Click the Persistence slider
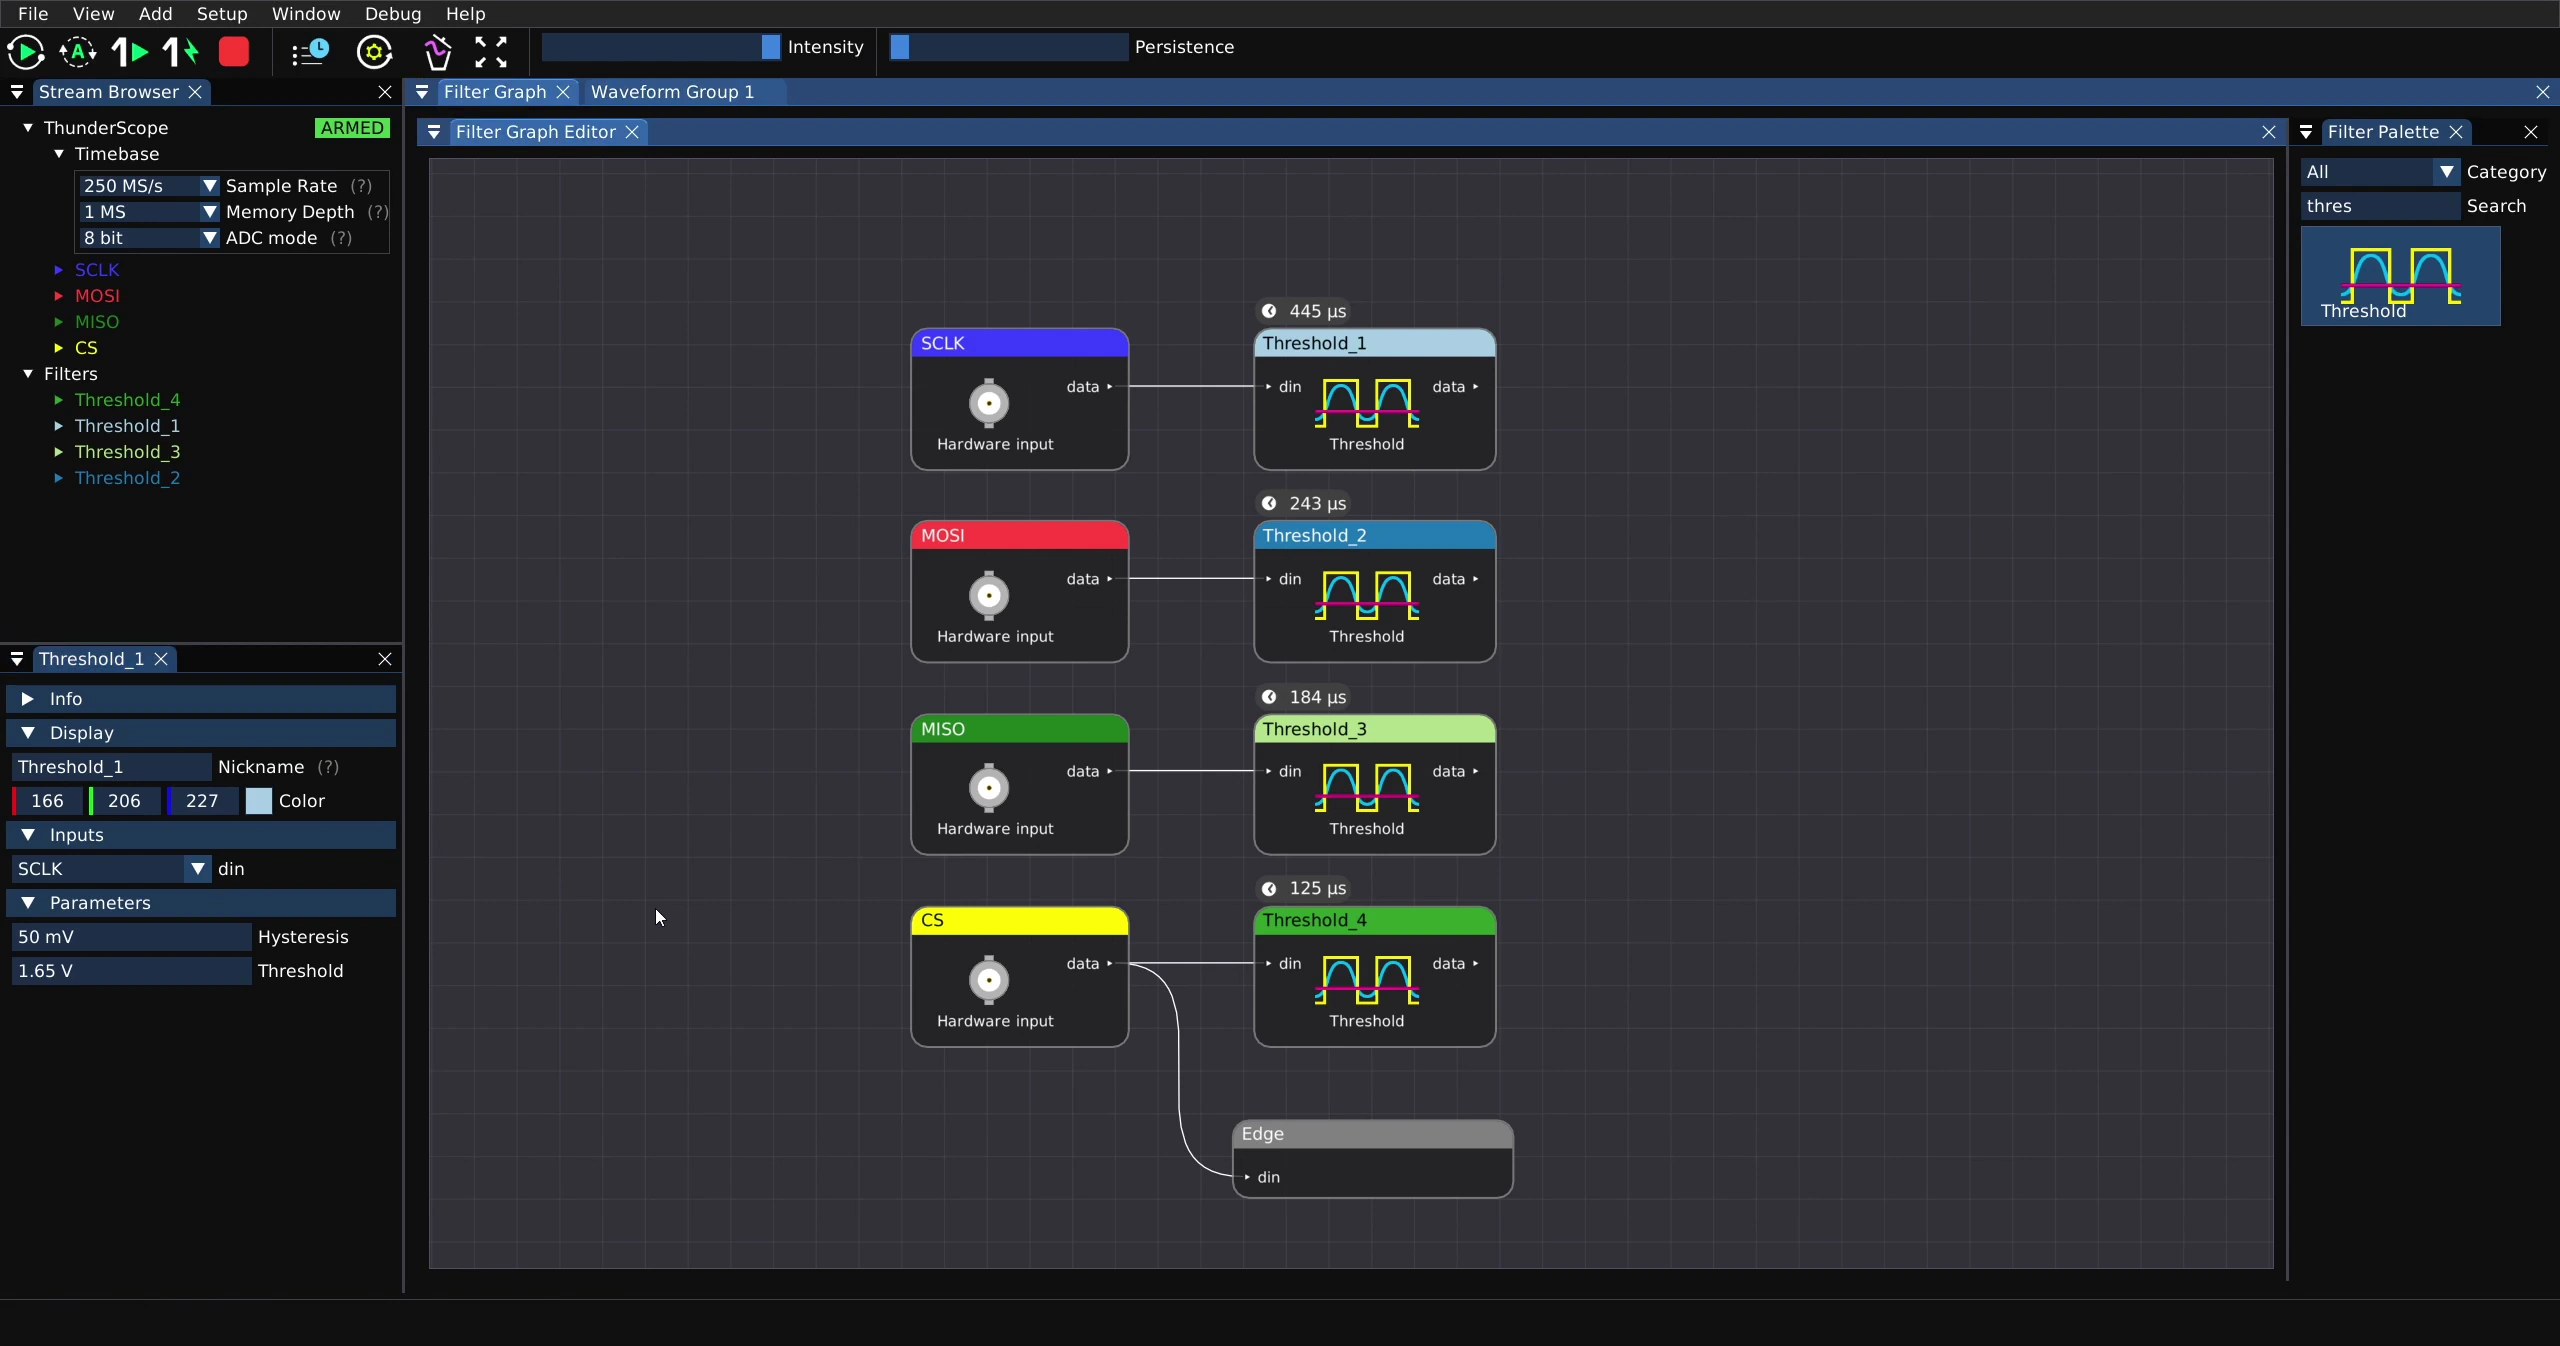 (x=1009, y=47)
